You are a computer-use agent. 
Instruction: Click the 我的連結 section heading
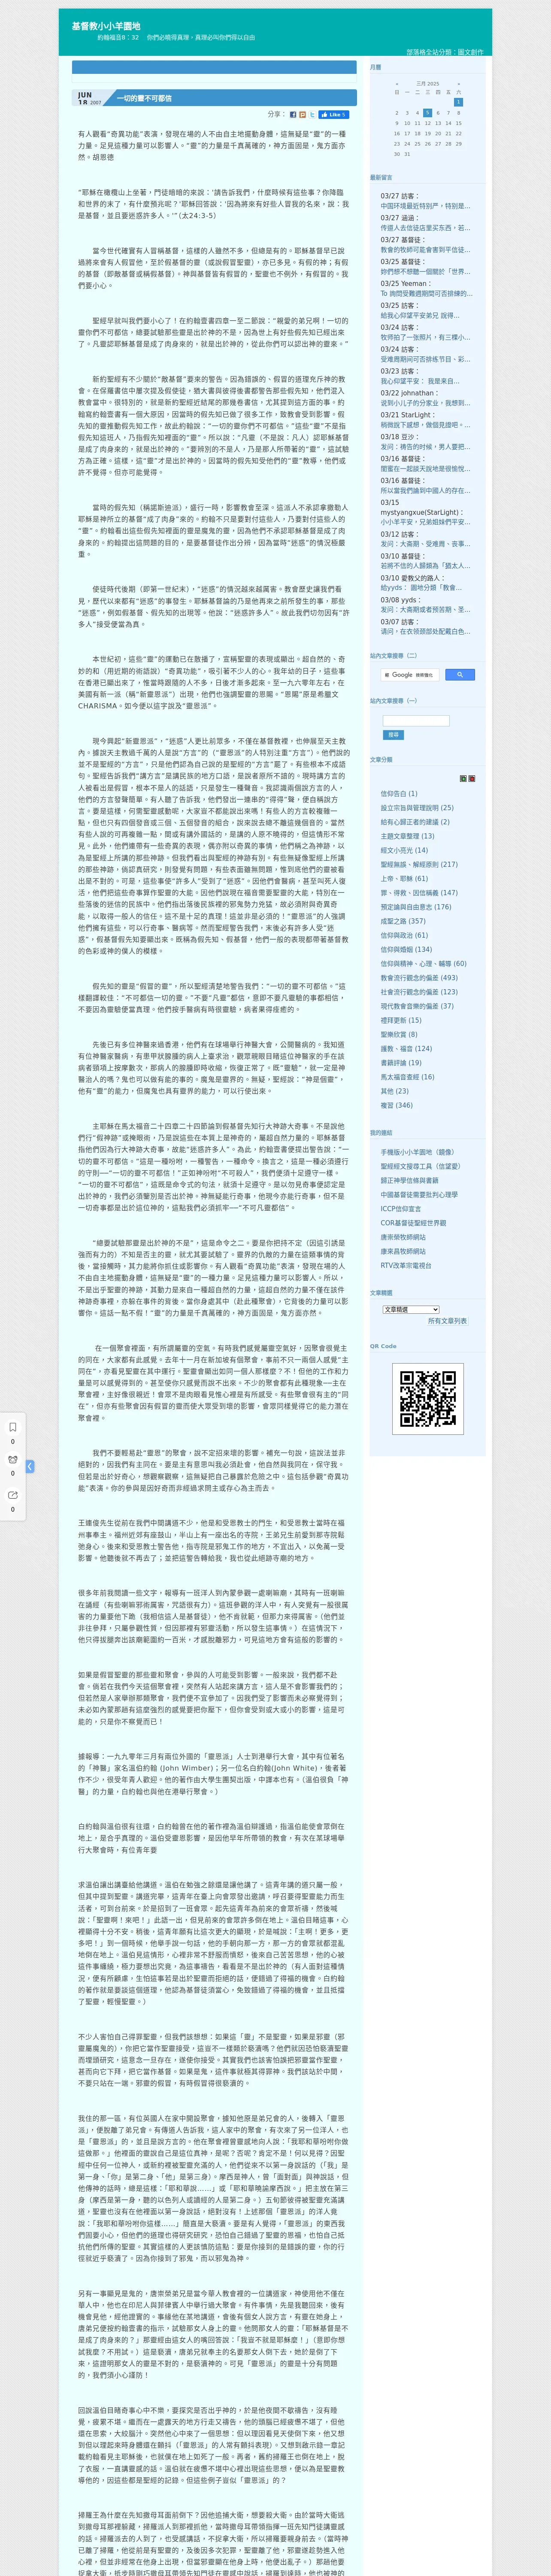click(x=381, y=1133)
